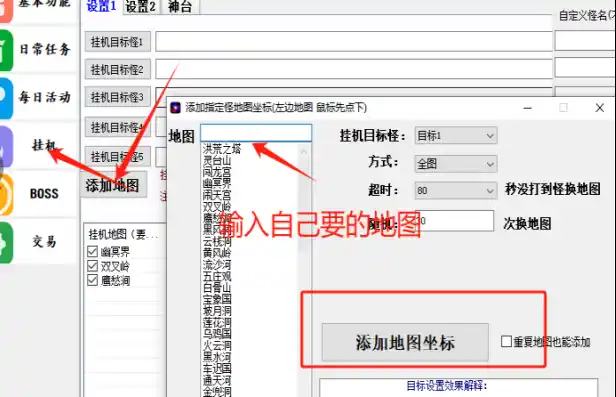Open the 方式 dropdown showing 全图

coord(456,163)
